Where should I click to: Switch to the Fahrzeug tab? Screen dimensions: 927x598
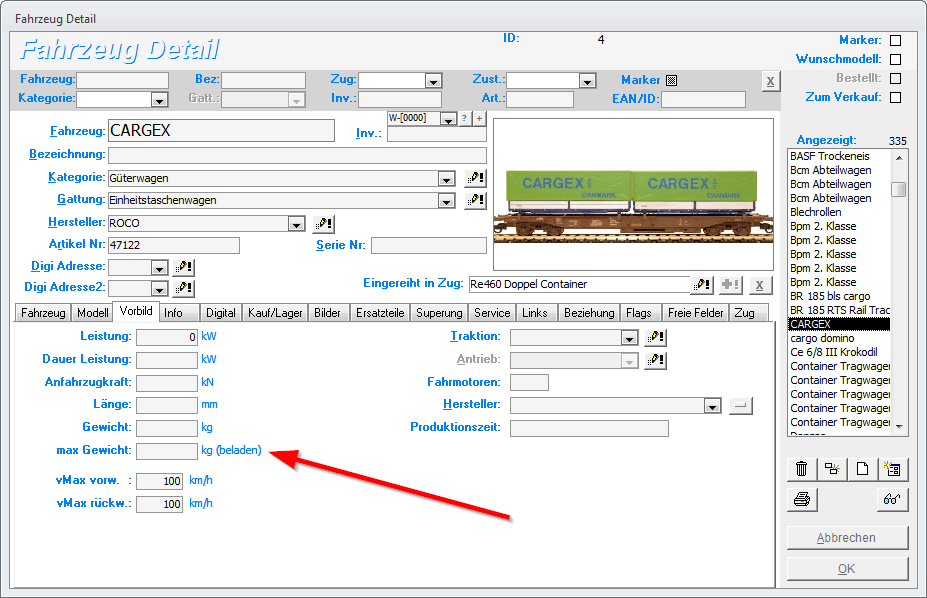click(x=43, y=313)
